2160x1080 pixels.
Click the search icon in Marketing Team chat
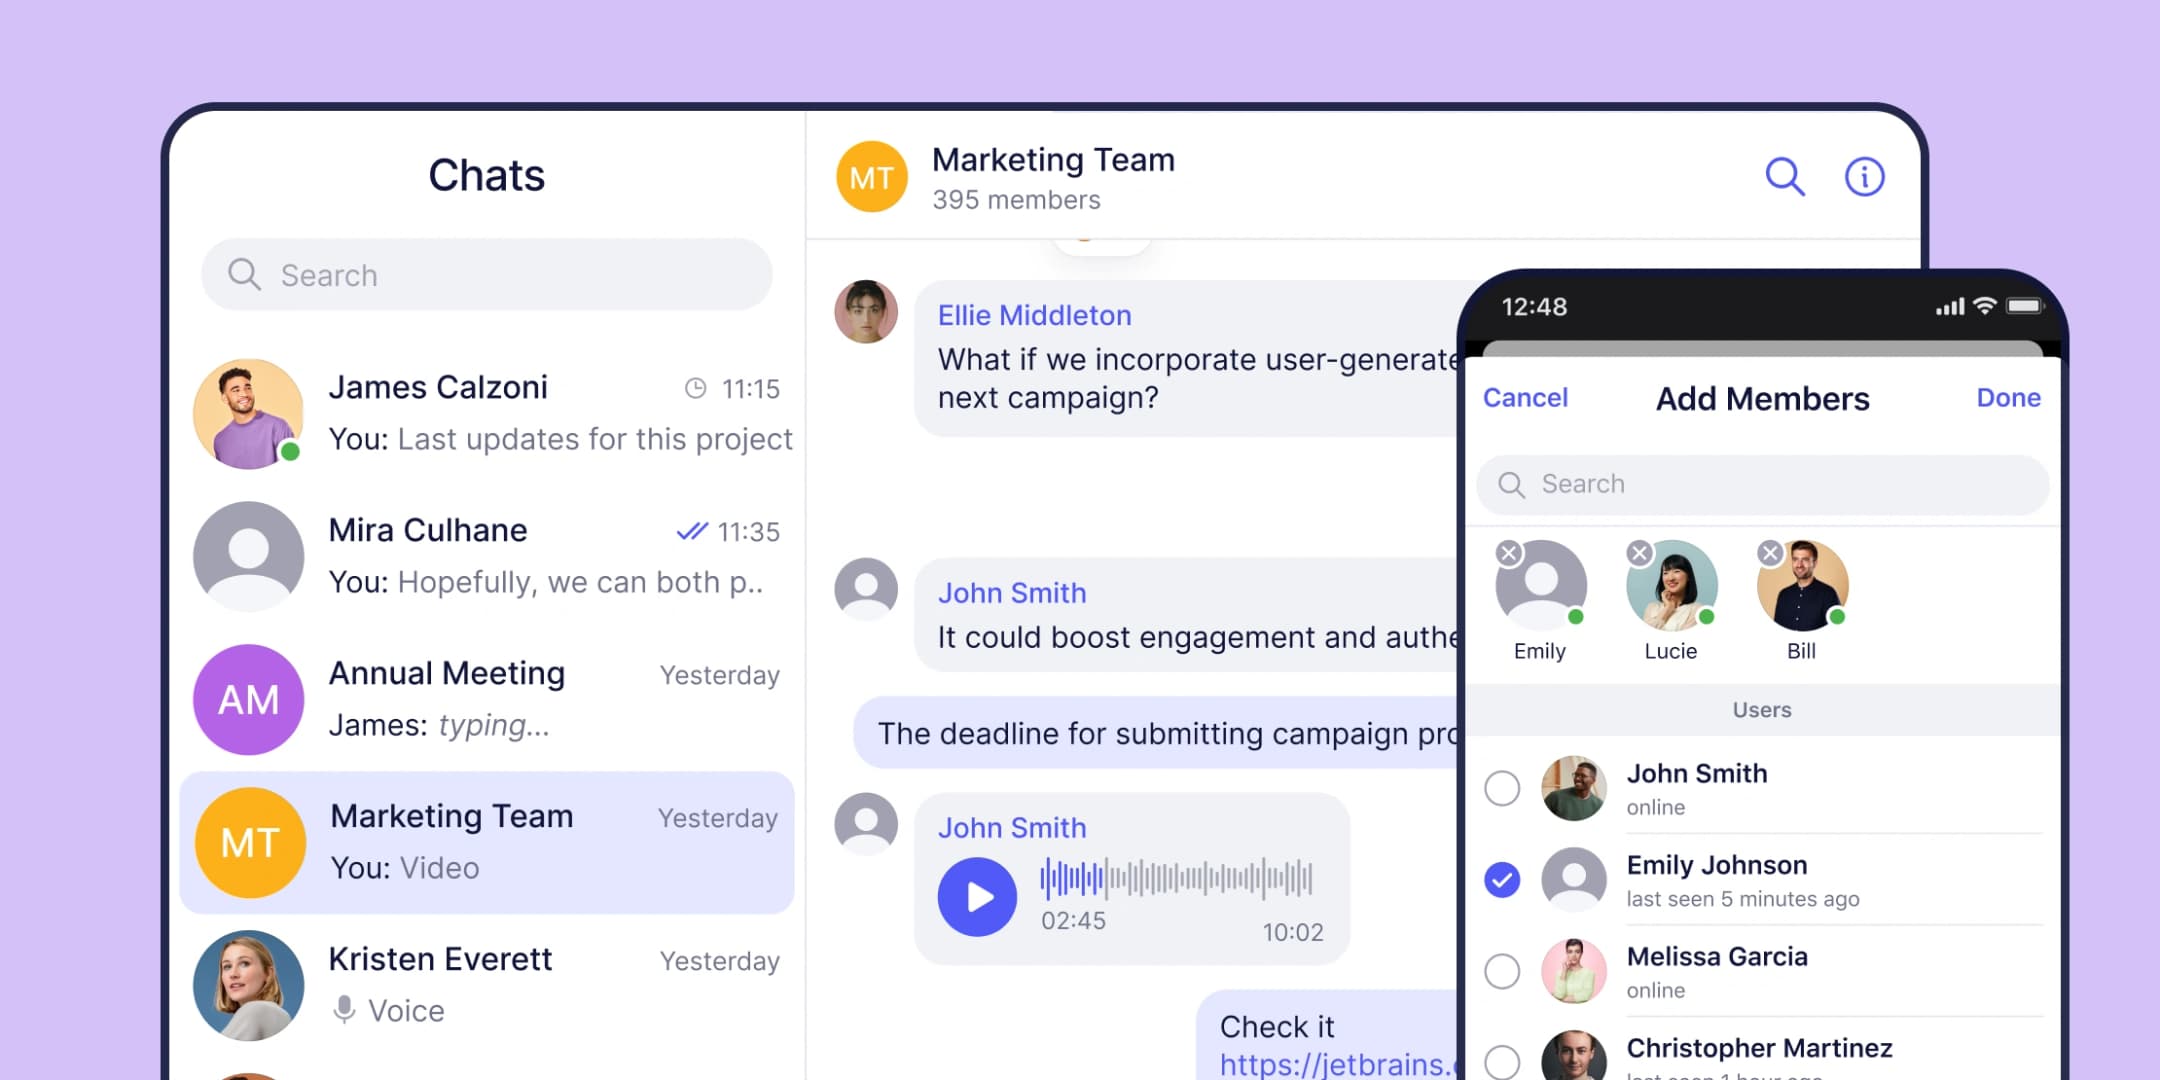(x=1784, y=176)
